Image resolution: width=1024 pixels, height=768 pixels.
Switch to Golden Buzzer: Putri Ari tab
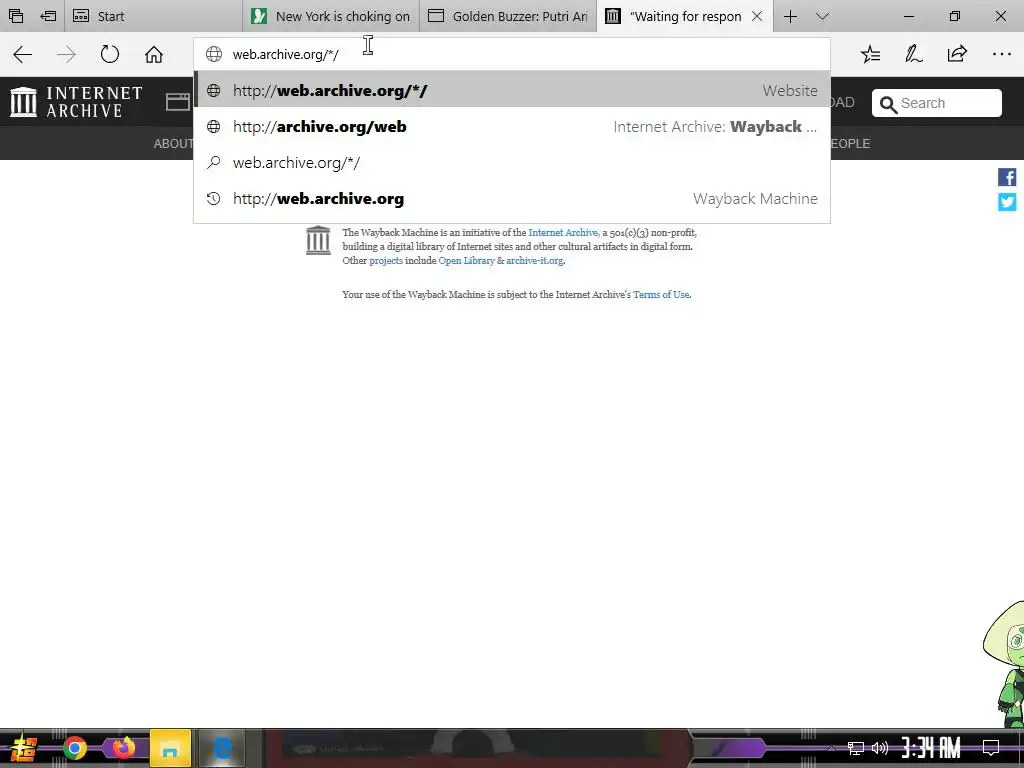click(x=509, y=16)
